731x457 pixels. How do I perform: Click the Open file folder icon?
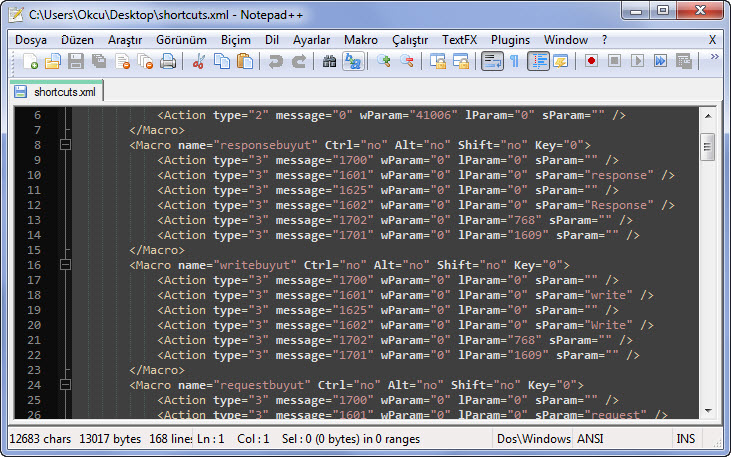pyautogui.click(x=53, y=61)
